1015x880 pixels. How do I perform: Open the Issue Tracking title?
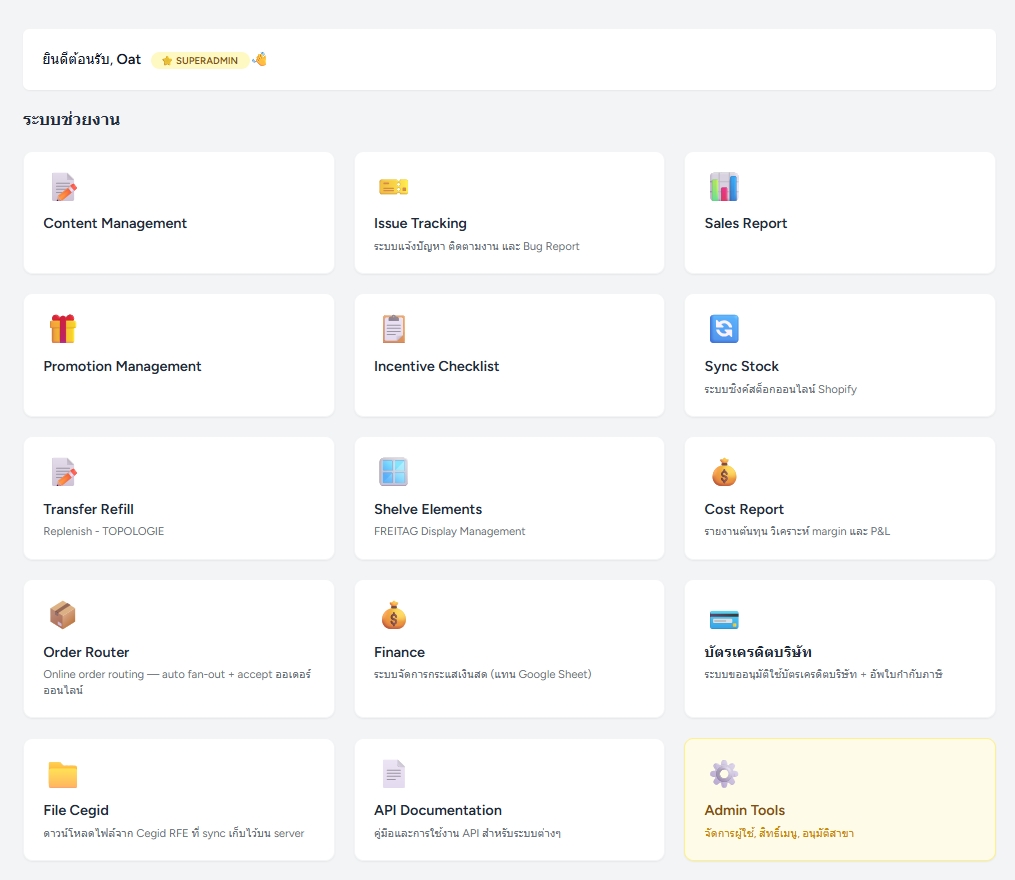[x=420, y=223]
